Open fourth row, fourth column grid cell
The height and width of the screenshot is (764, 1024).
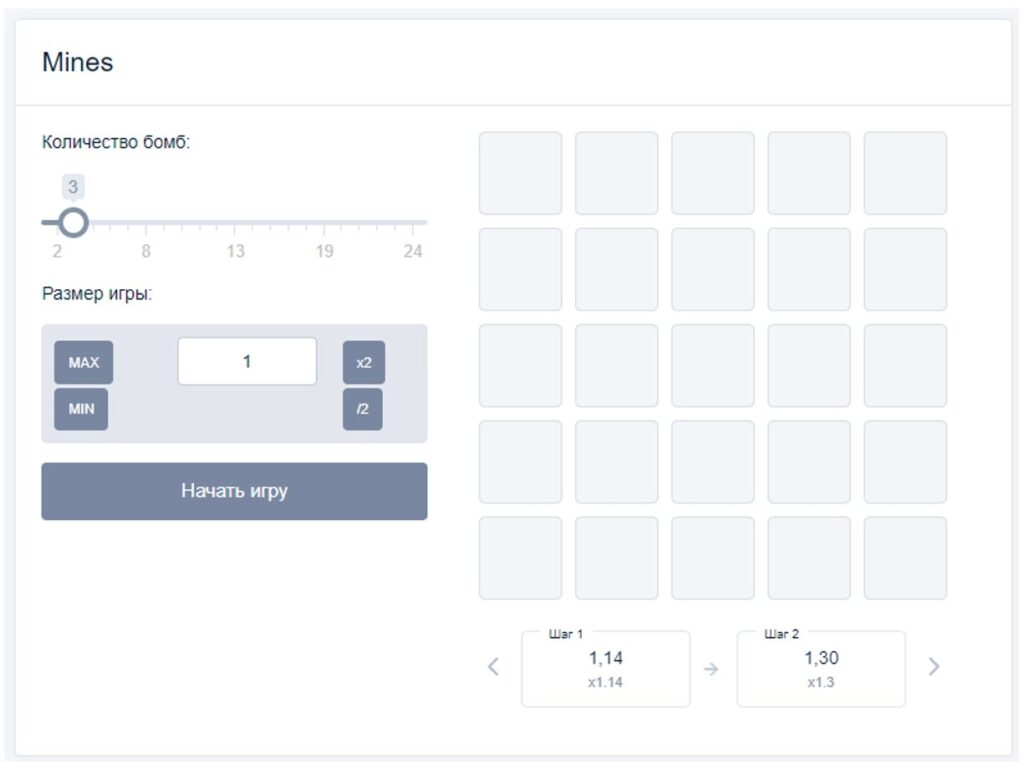pos(809,462)
